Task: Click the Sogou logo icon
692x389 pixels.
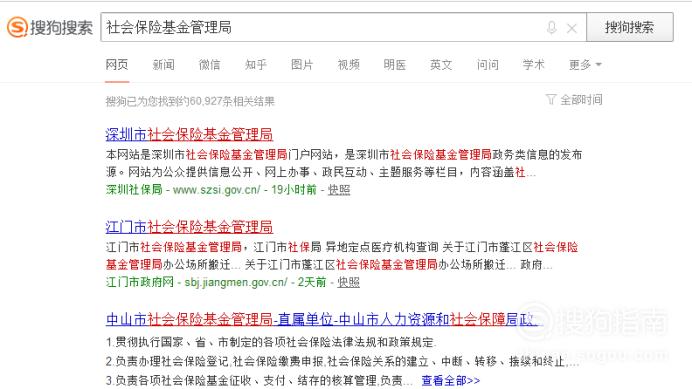Action: click(x=17, y=27)
